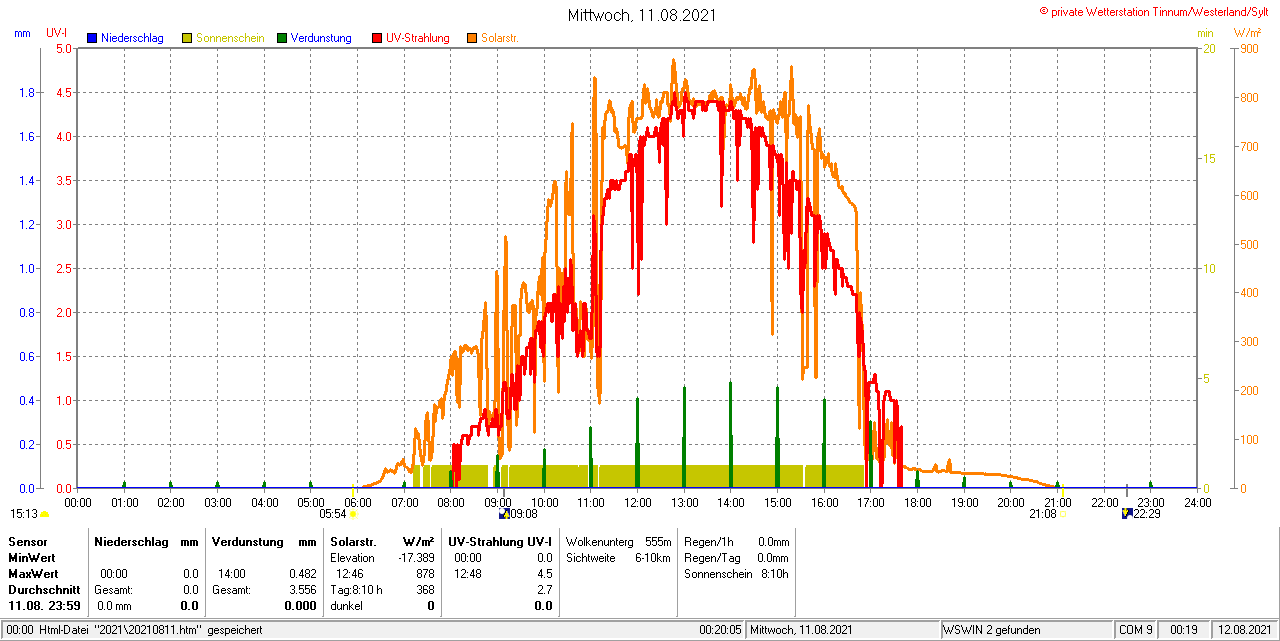Click the Regen/Tag 0.0mm reading

[736, 557]
